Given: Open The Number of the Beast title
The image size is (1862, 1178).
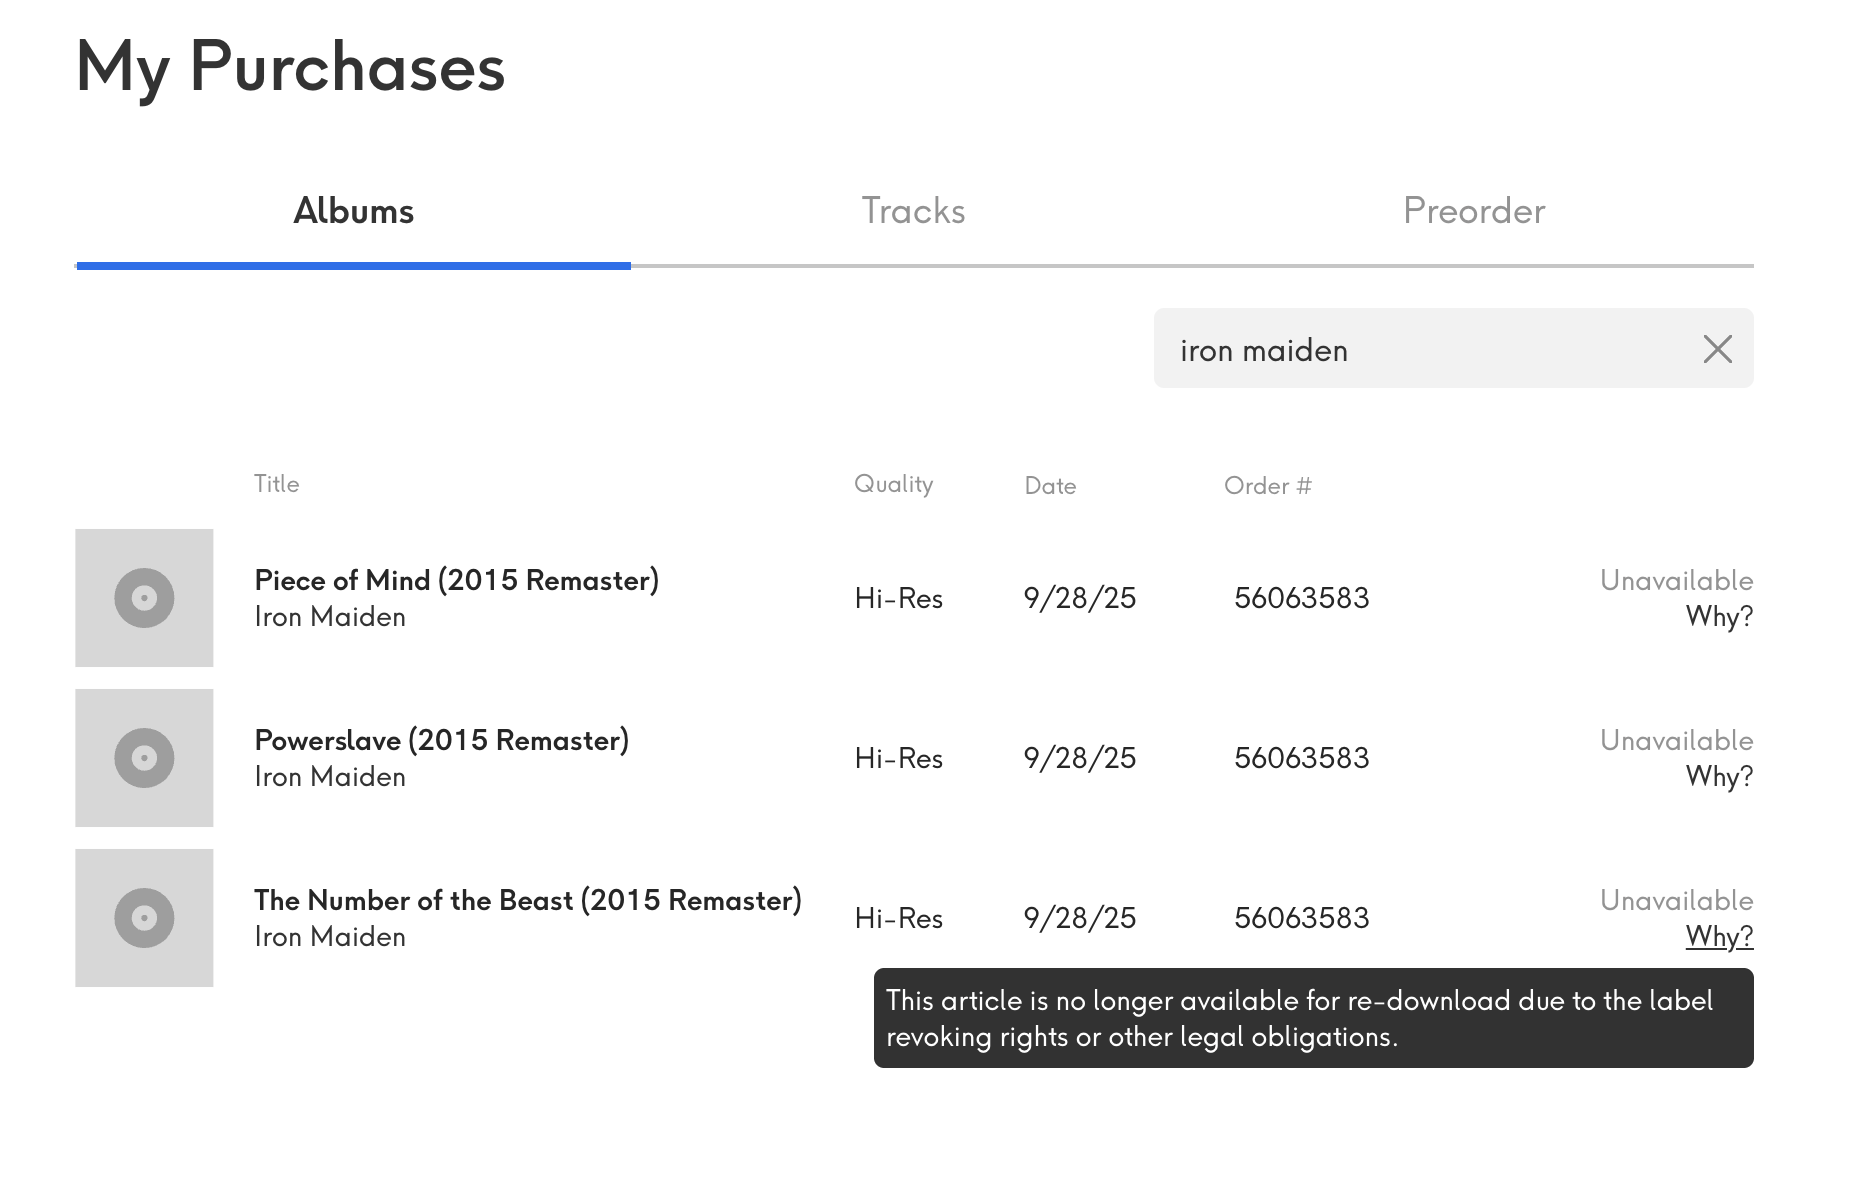Looking at the screenshot, I should coord(528,900).
